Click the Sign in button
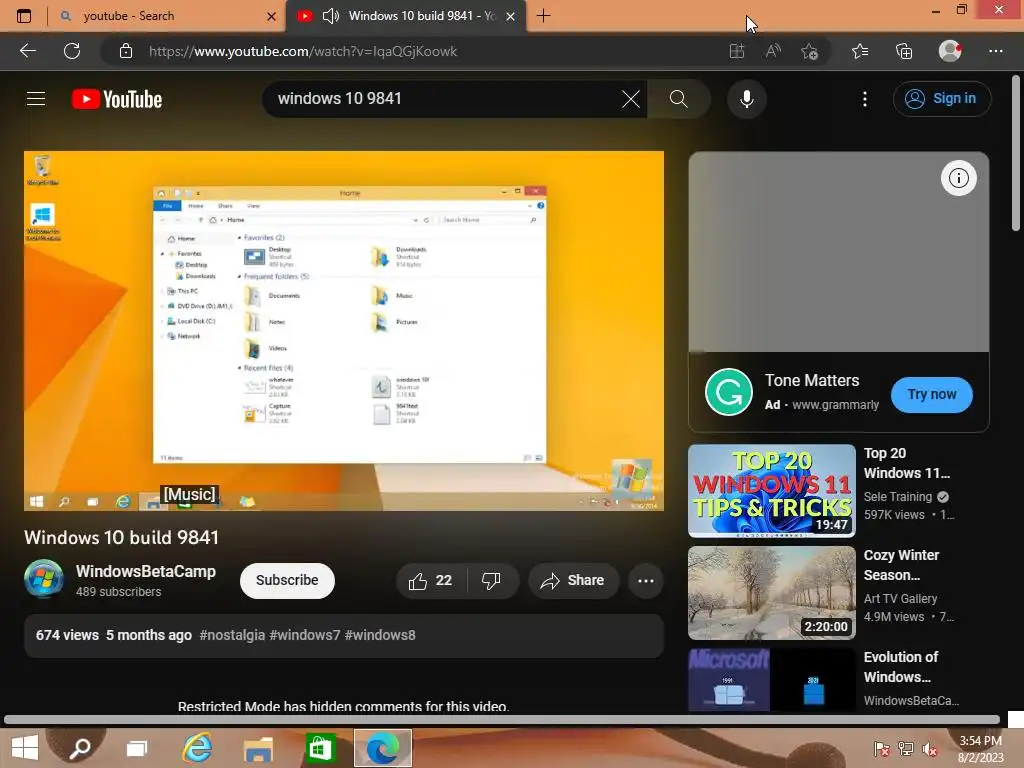The height and width of the screenshot is (768, 1024). 942,99
